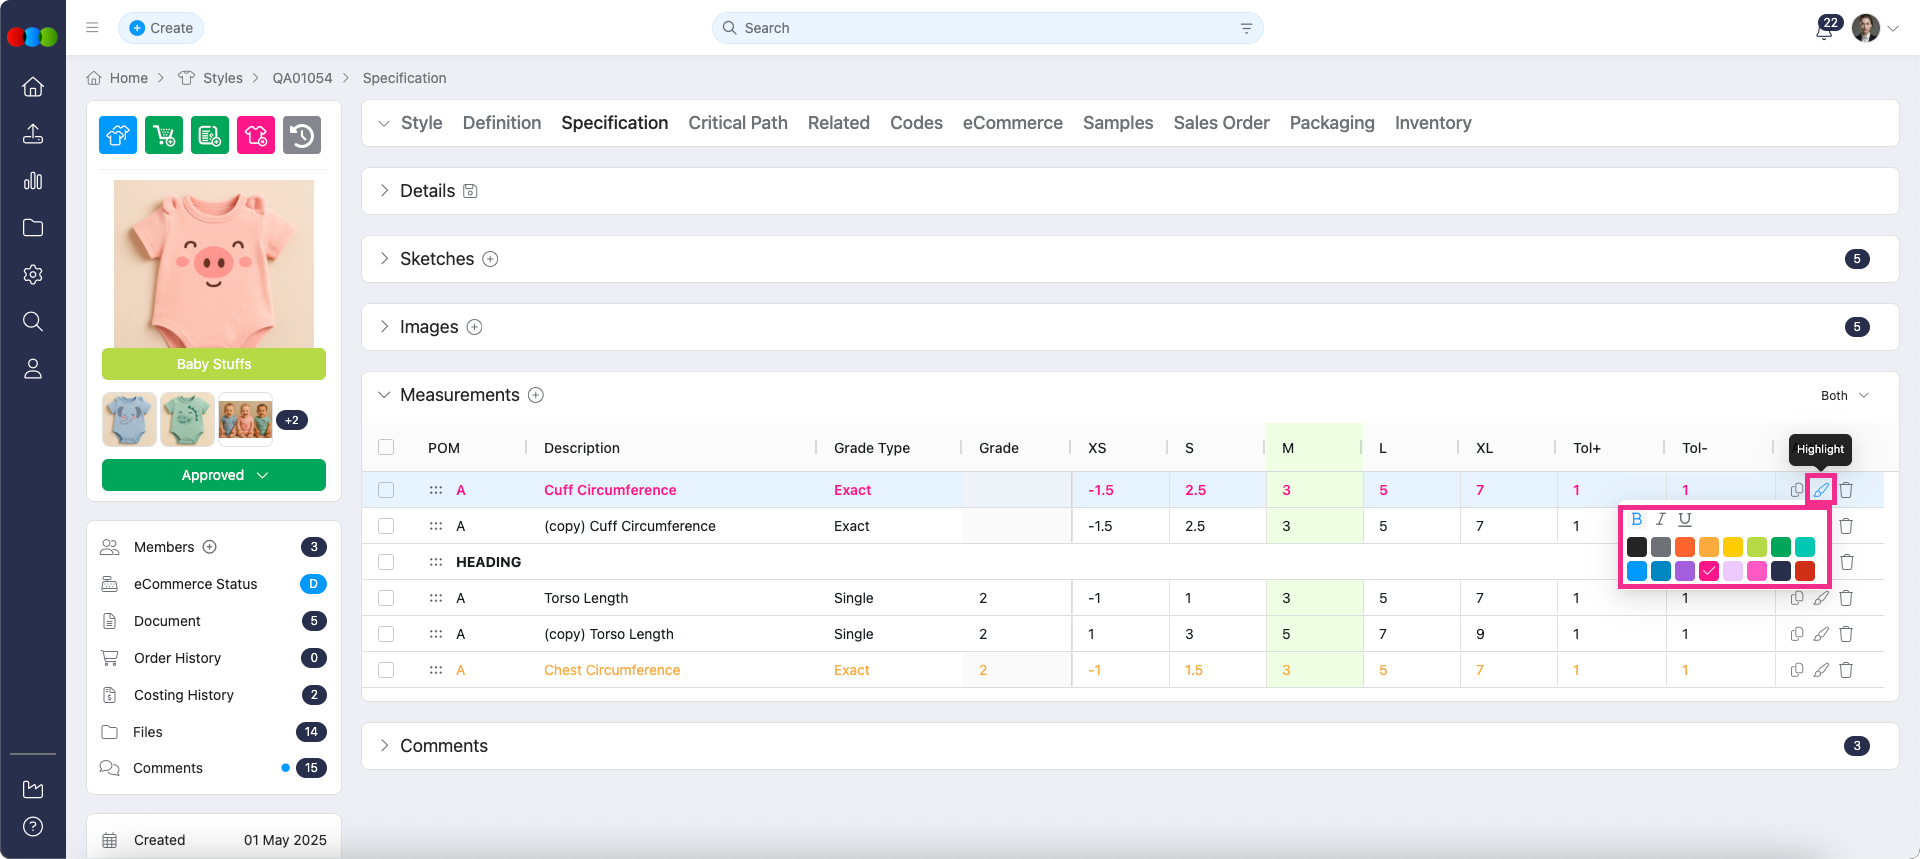The image size is (1920, 859).
Task: Click the notification bell icon
Action: pos(1824,29)
